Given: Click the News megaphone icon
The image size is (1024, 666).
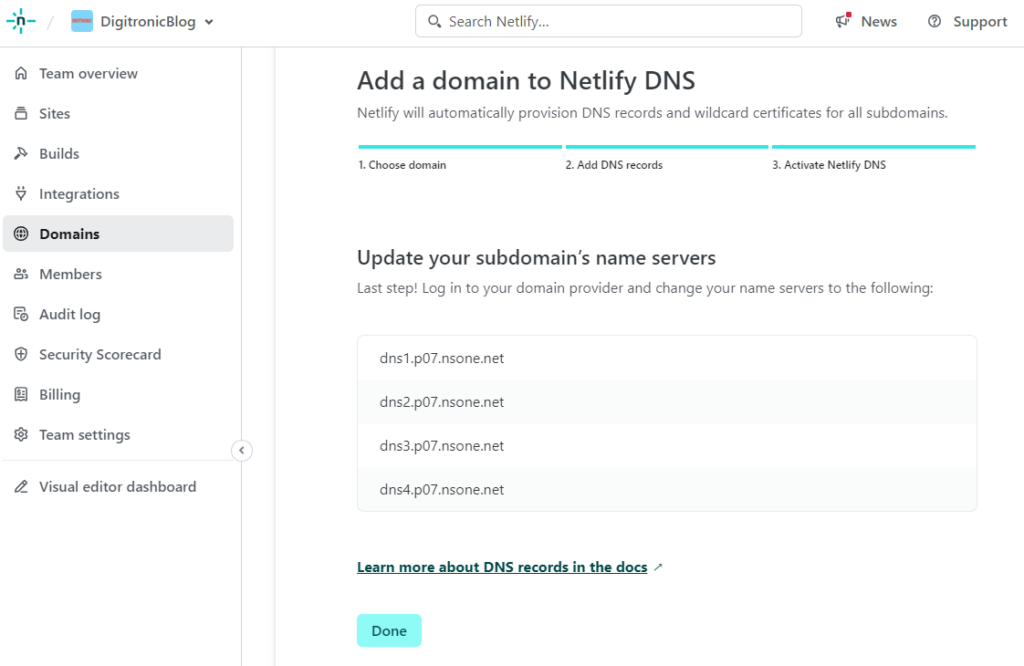Looking at the screenshot, I should [843, 21].
